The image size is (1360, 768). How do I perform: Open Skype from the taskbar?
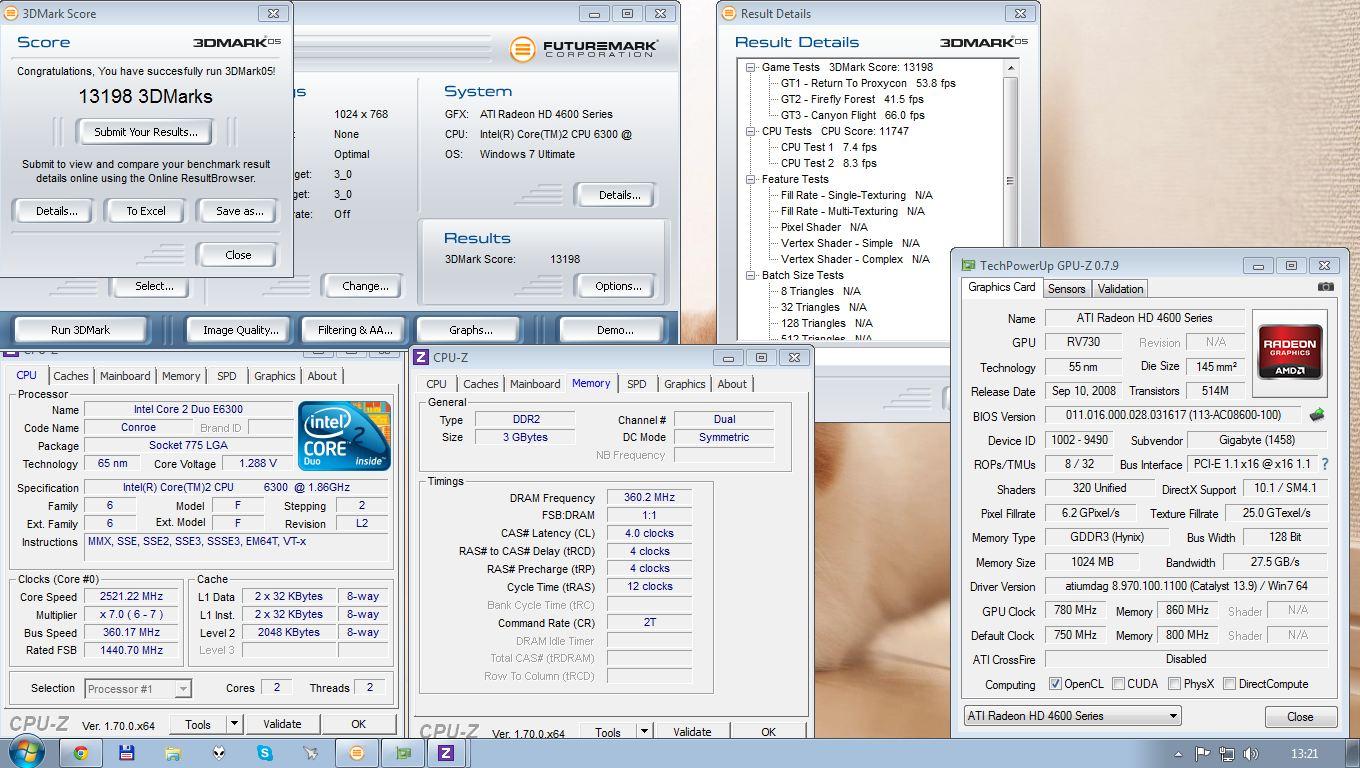click(x=265, y=753)
